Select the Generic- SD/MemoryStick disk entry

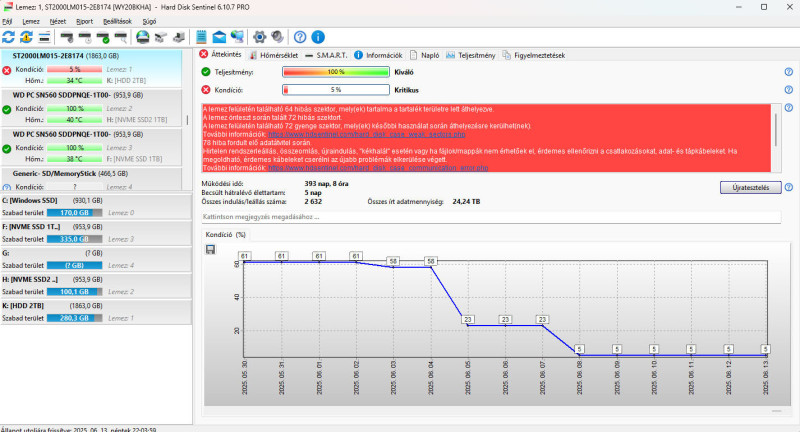coord(91,180)
